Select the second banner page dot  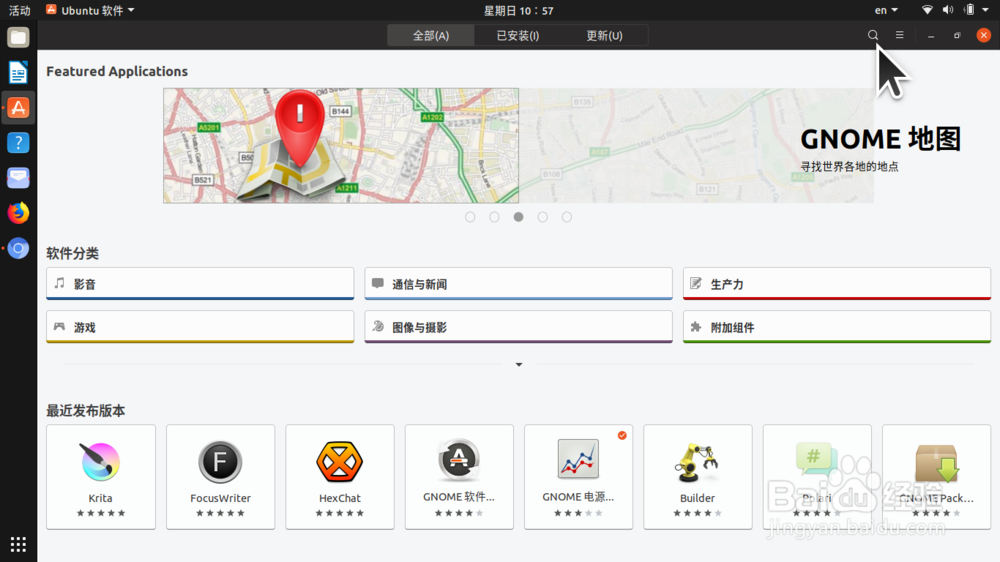[494, 217]
